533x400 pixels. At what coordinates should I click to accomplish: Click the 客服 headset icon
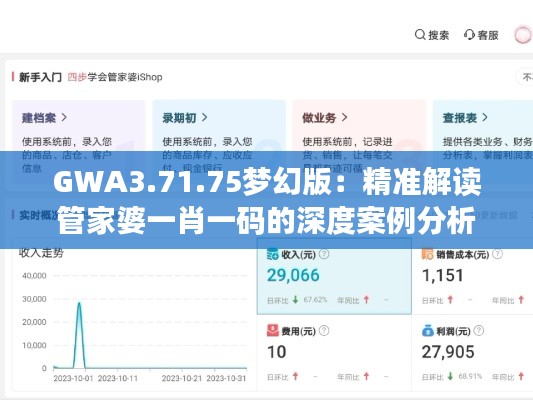pyautogui.click(x=469, y=35)
